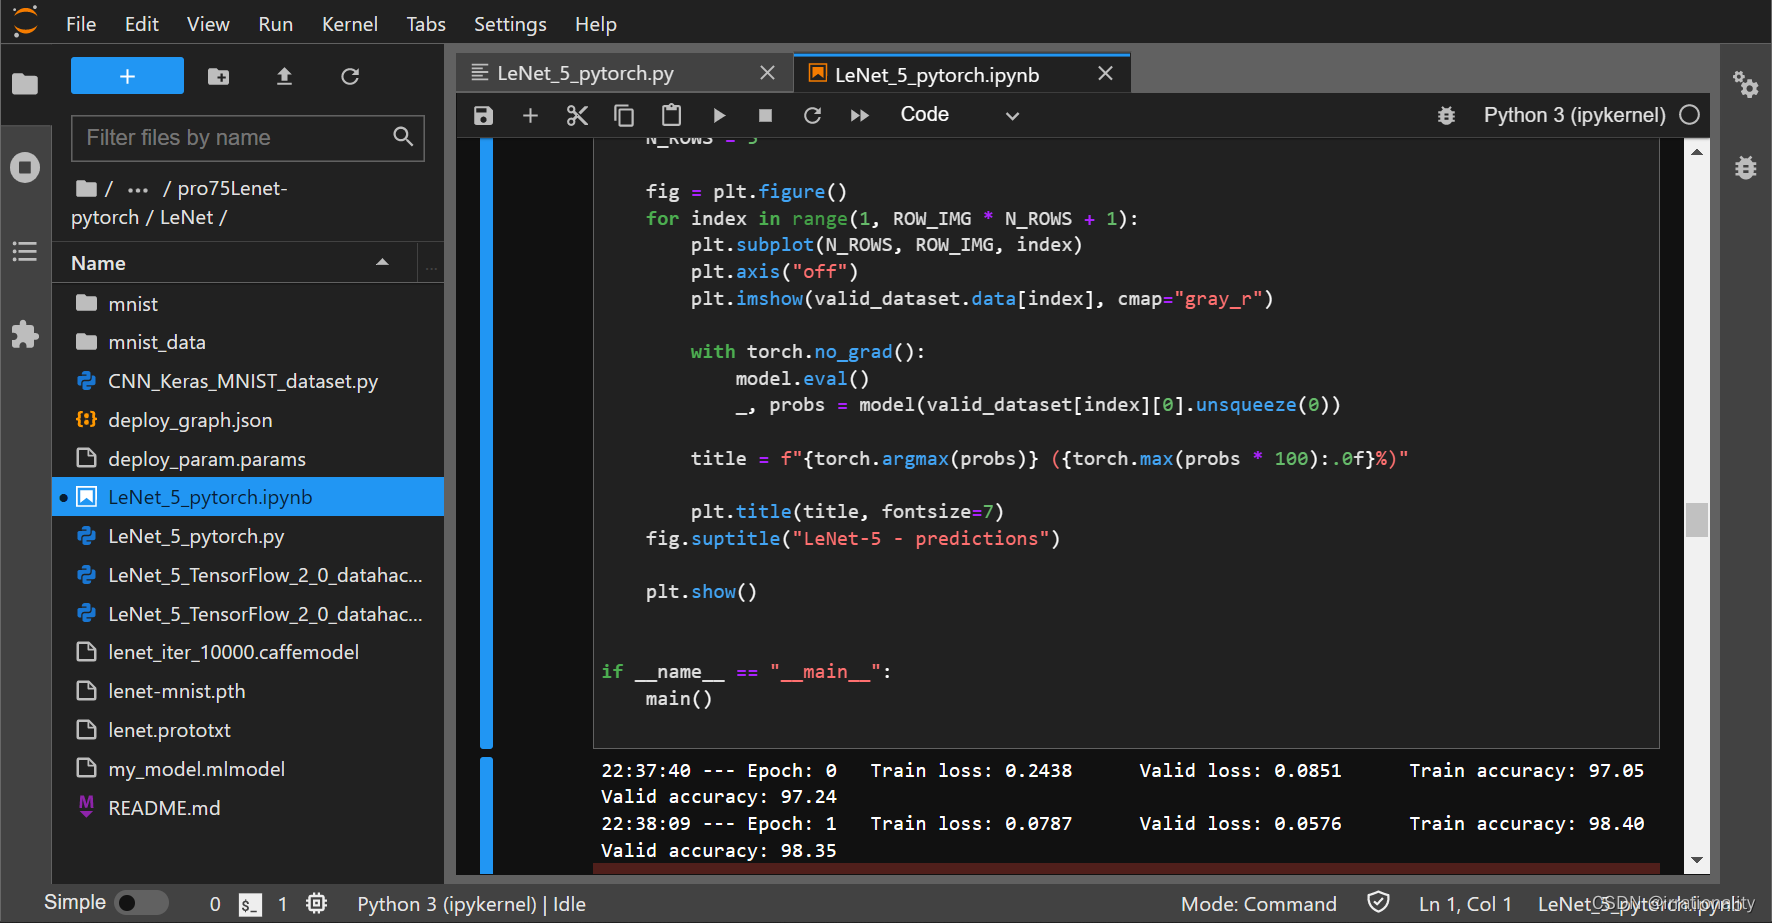
Task: Click the Upload Files icon
Action: (284, 76)
